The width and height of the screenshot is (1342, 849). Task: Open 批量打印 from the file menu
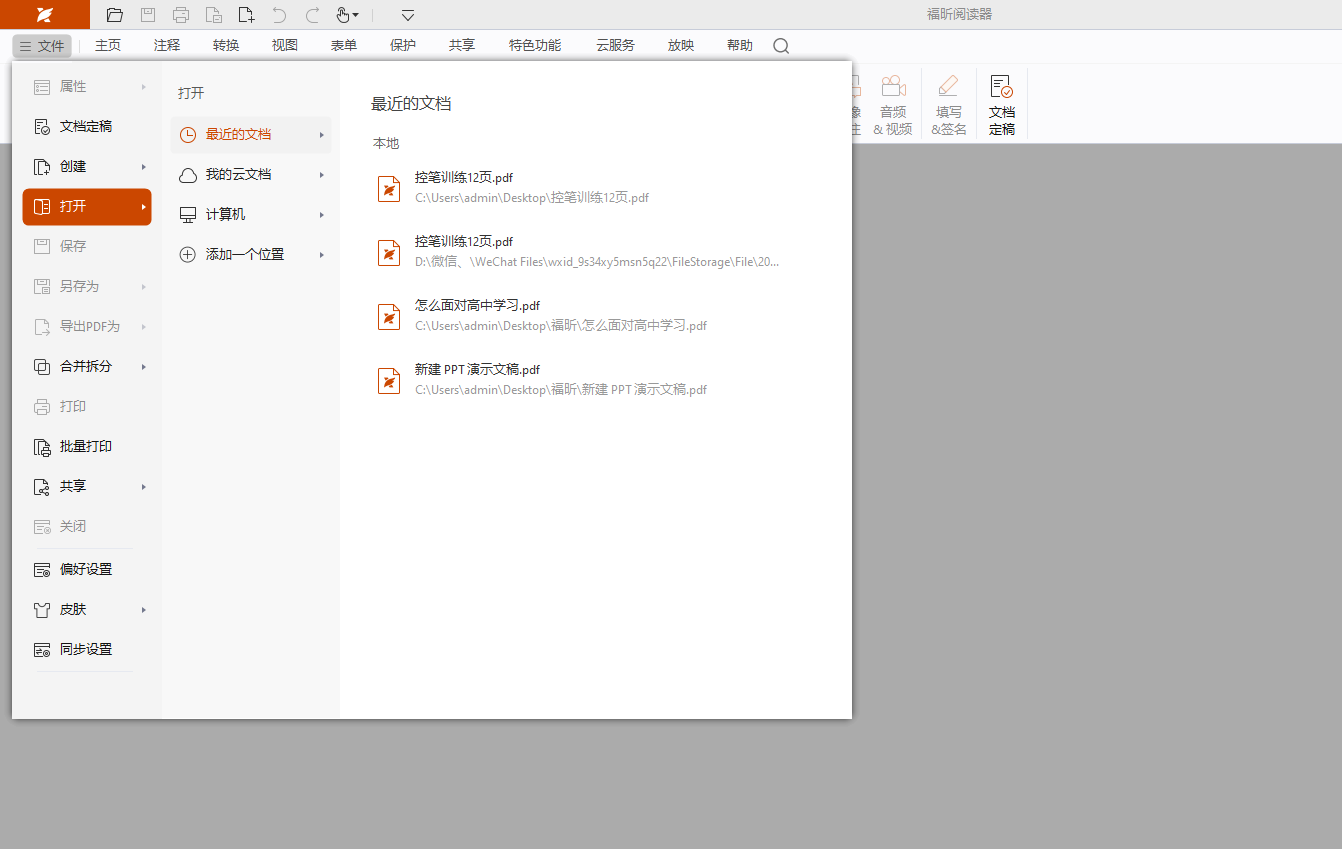click(85, 446)
